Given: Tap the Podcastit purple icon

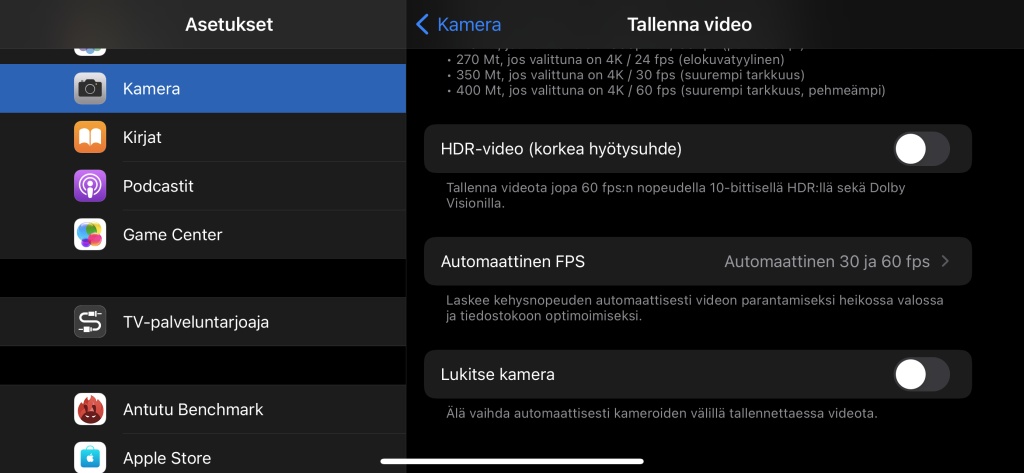Looking at the screenshot, I should (x=90, y=186).
